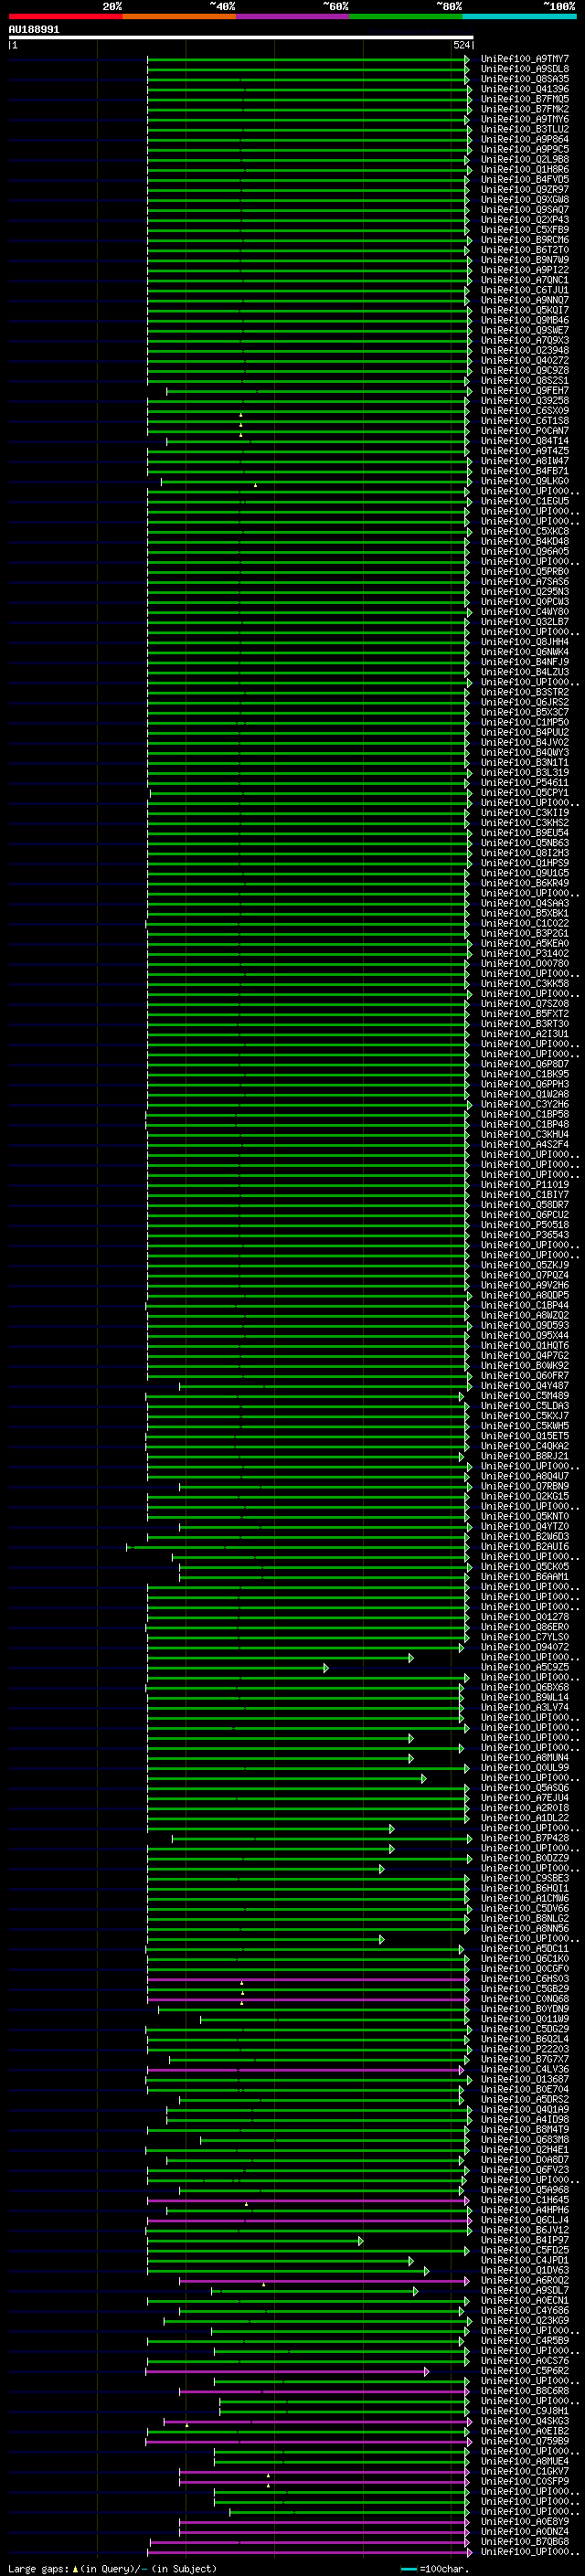Screen dimensions: 585x2576
Task: Select hit label UniRef100_Q759B9
Action: pos(524,2441)
